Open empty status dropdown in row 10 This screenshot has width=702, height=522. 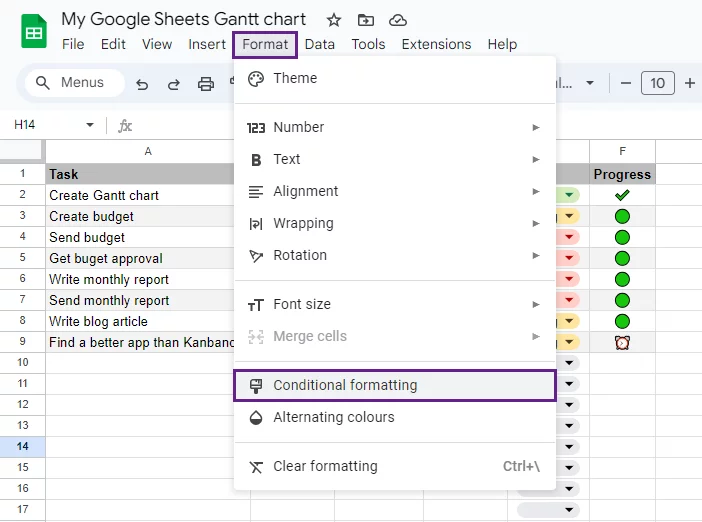point(569,363)
